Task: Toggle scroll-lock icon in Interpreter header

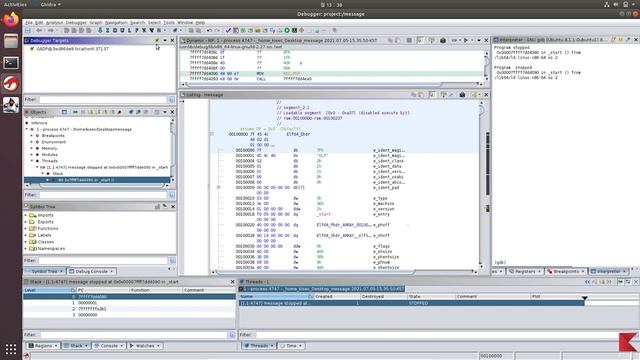Action: (620, 40)
